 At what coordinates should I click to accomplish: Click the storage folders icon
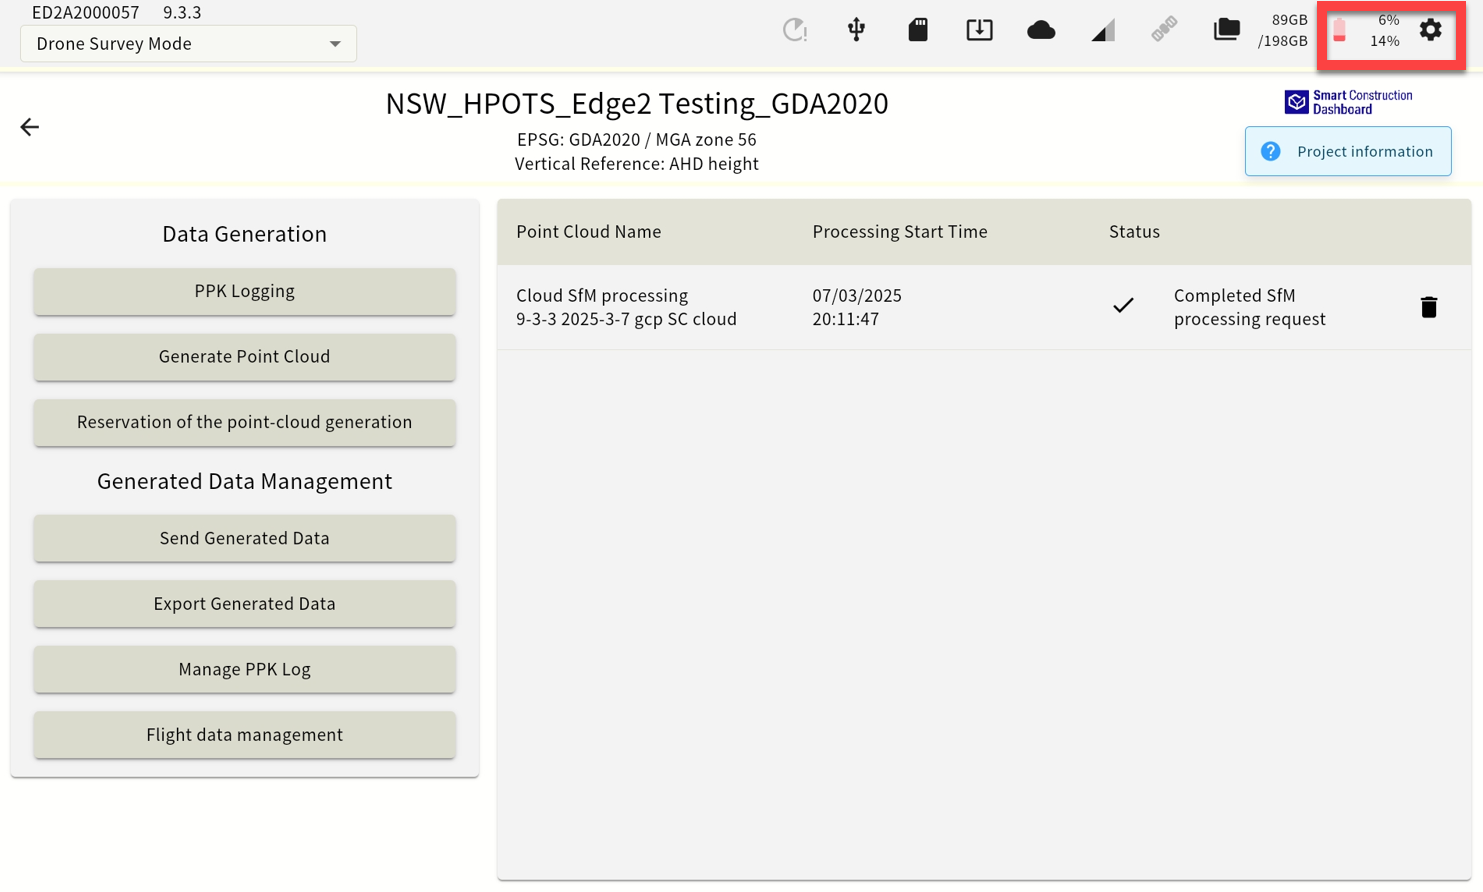tap(1226, 30)
